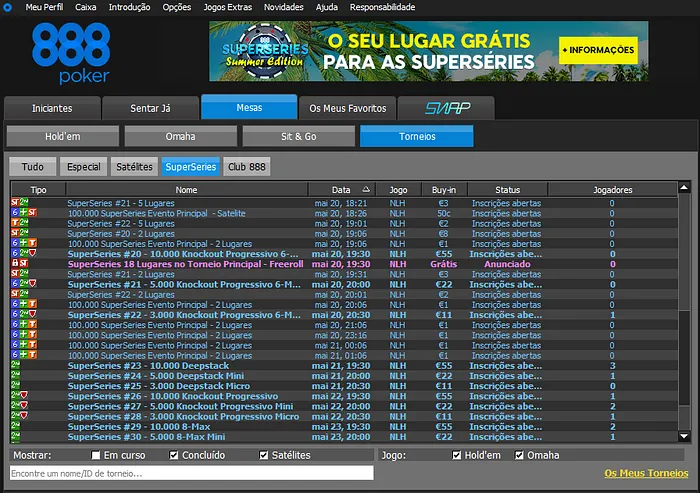700x493 pixels.
Task: Select the SuperSeries #24 - 5.000 Deepstack Mini row
Action: [344, 376]
